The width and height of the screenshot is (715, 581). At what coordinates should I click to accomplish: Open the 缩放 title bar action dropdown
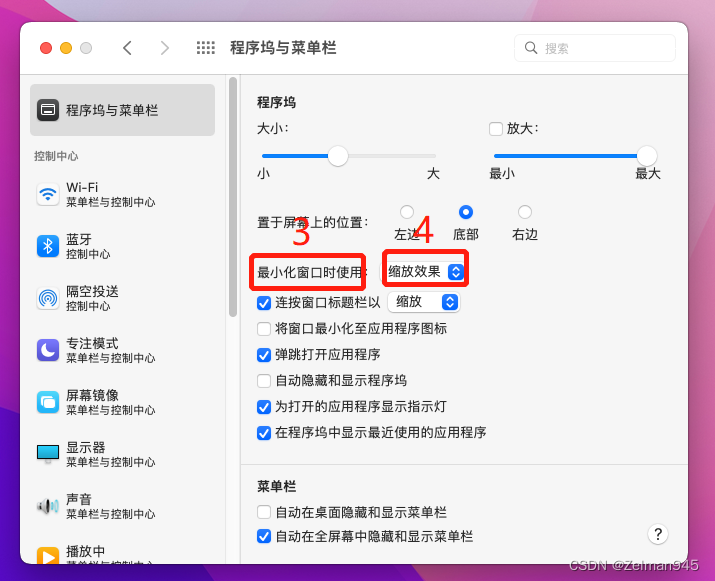[424, 302]
